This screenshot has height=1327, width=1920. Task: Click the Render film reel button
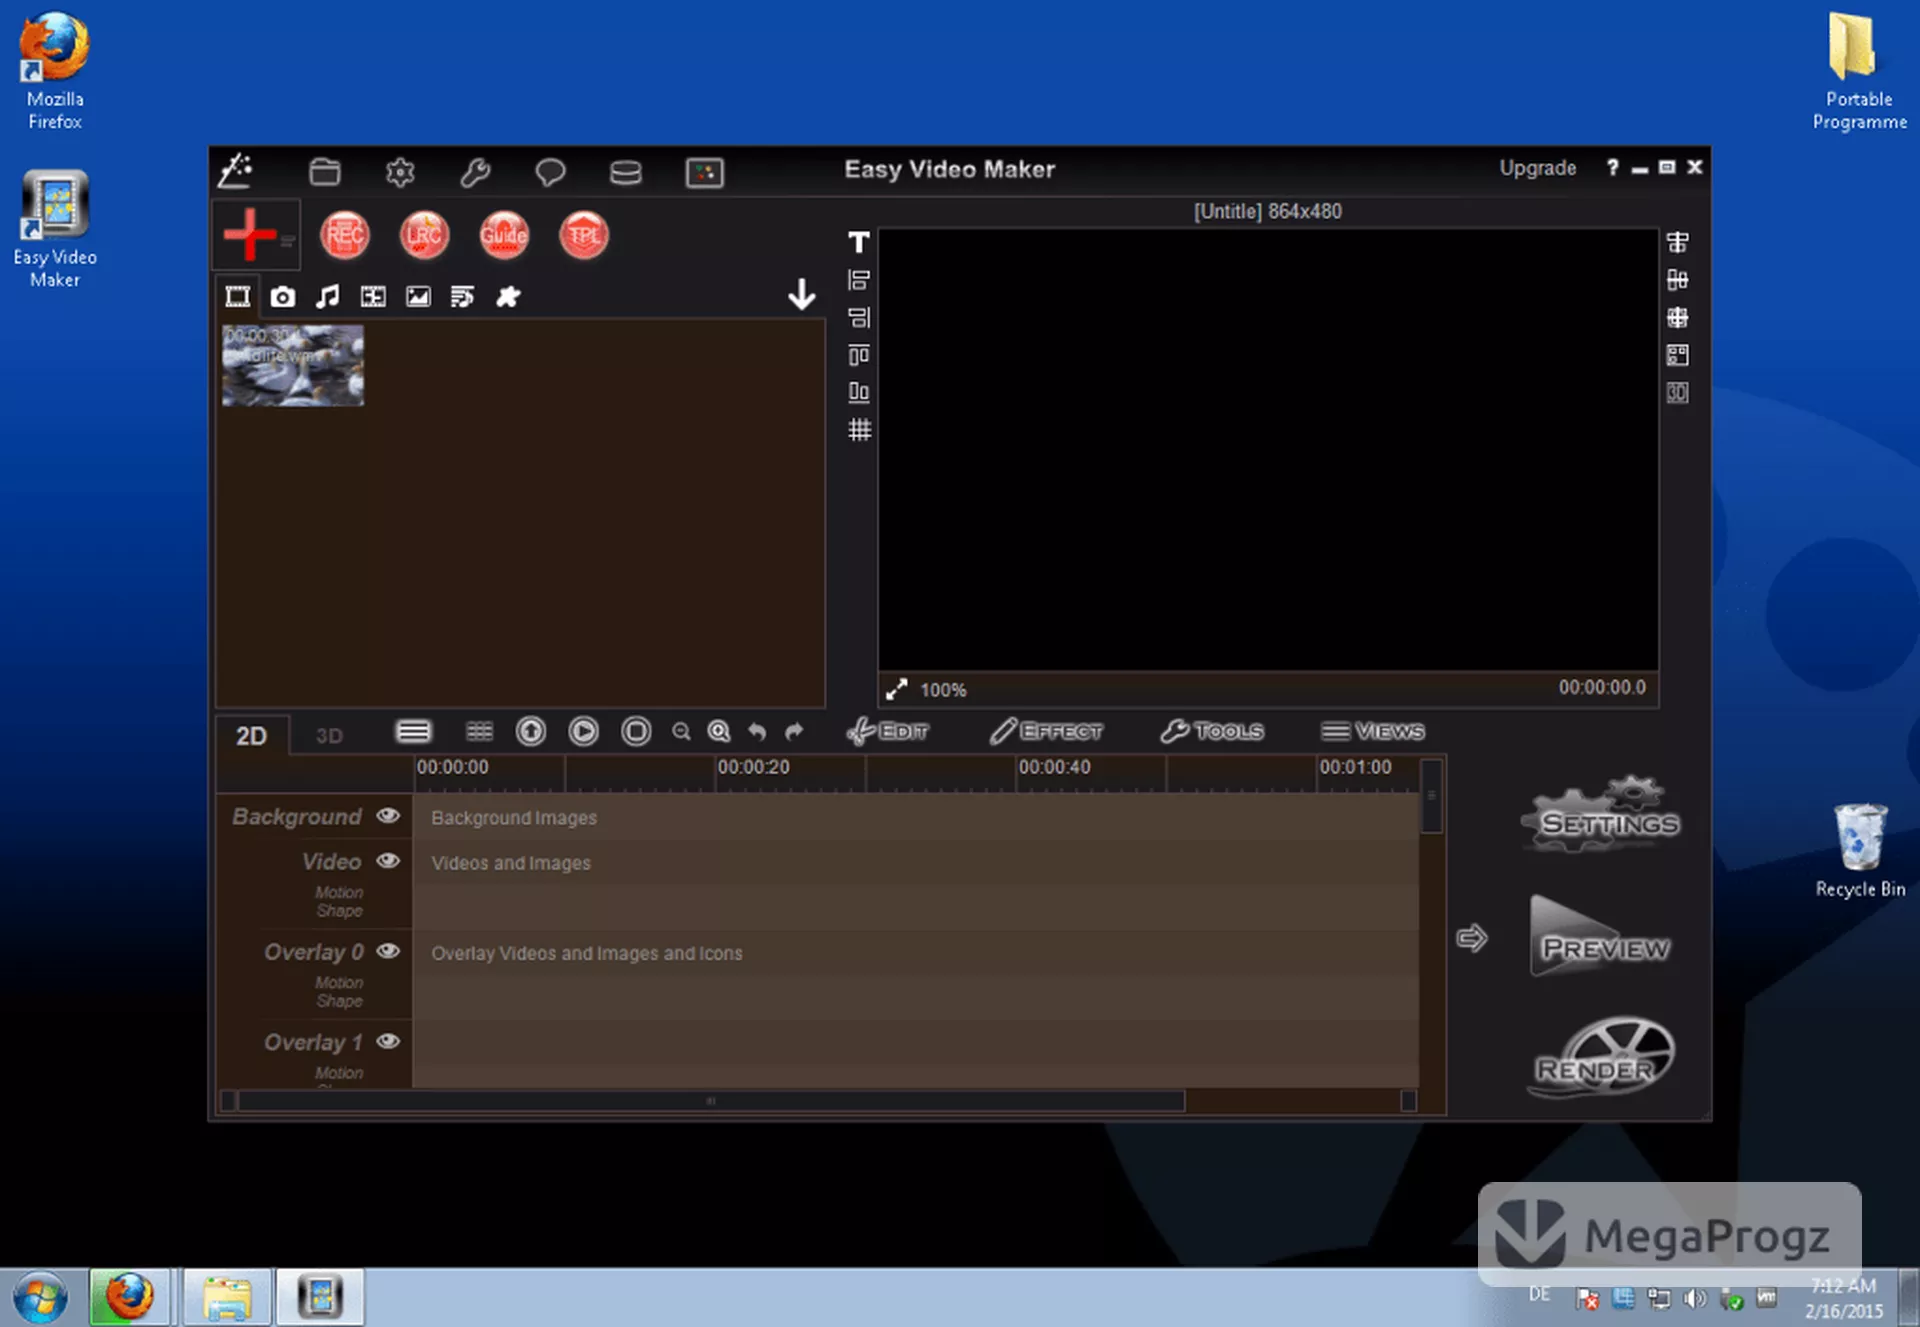coord(1603,1058)
